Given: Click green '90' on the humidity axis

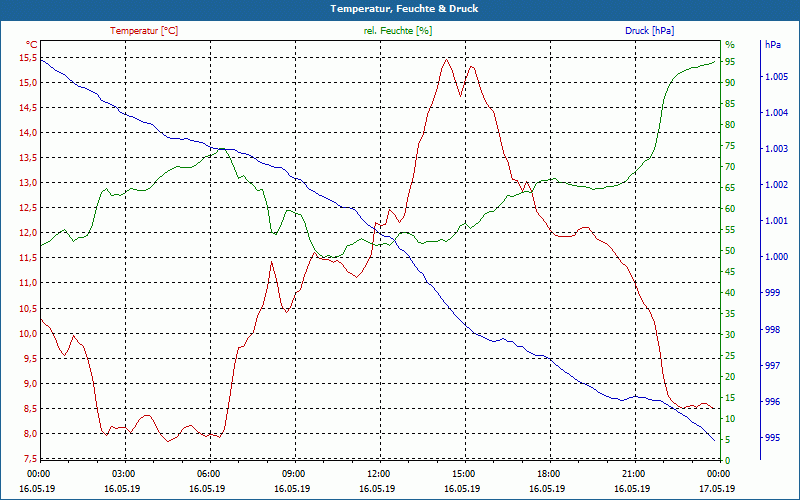Looking at the screenshot, I should pos(730,83).
